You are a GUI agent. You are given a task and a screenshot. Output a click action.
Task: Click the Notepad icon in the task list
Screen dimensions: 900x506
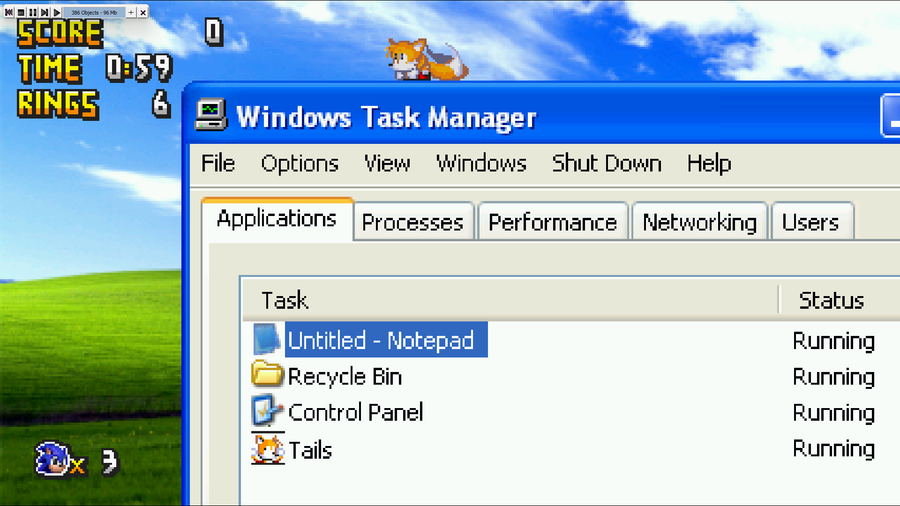coord(266,340)
